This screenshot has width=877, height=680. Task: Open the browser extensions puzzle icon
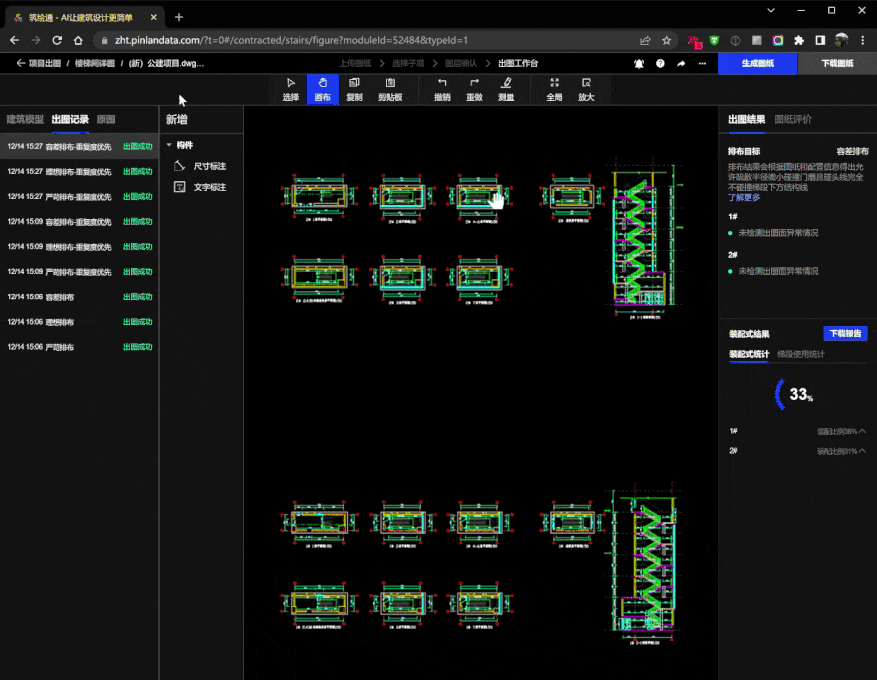click(799, 40)
